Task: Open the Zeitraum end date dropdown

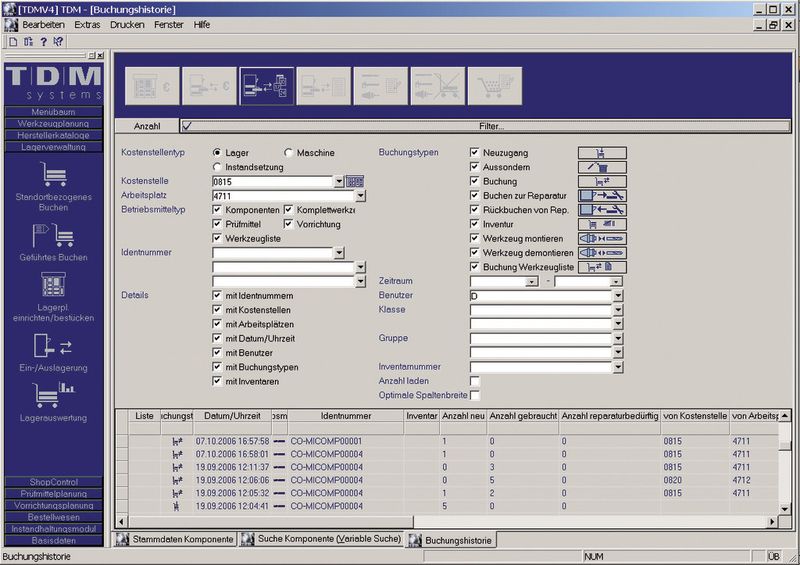Action: tap(616, 282)
